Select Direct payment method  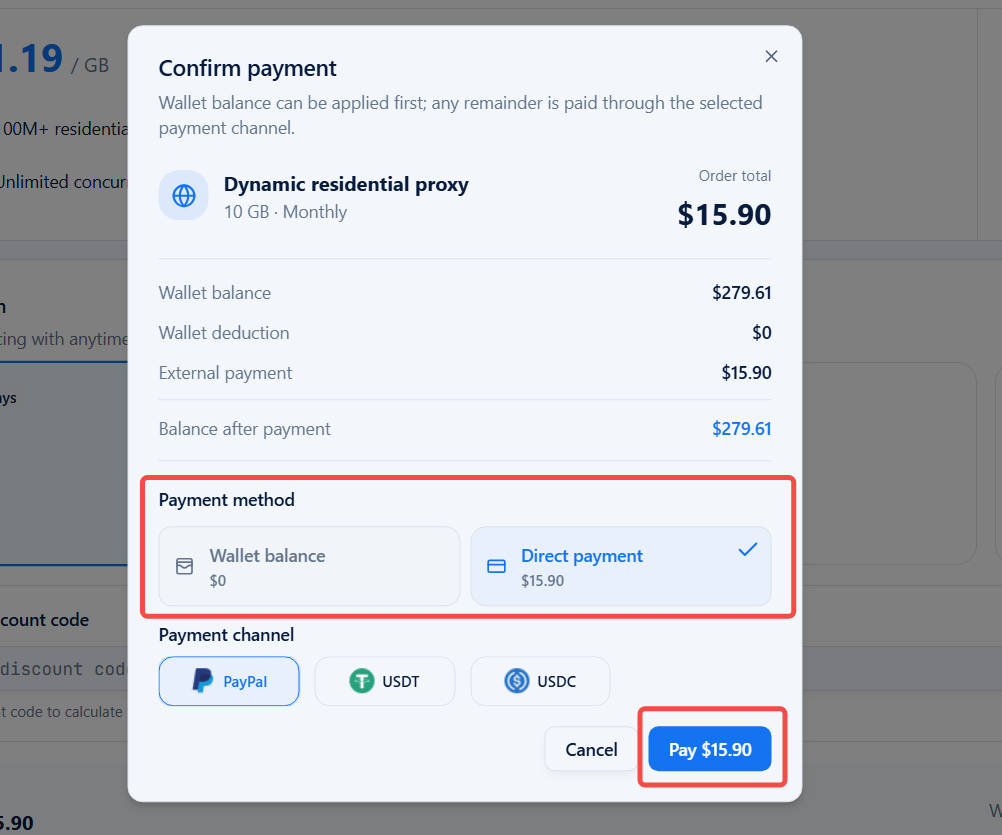pos(621,566)
